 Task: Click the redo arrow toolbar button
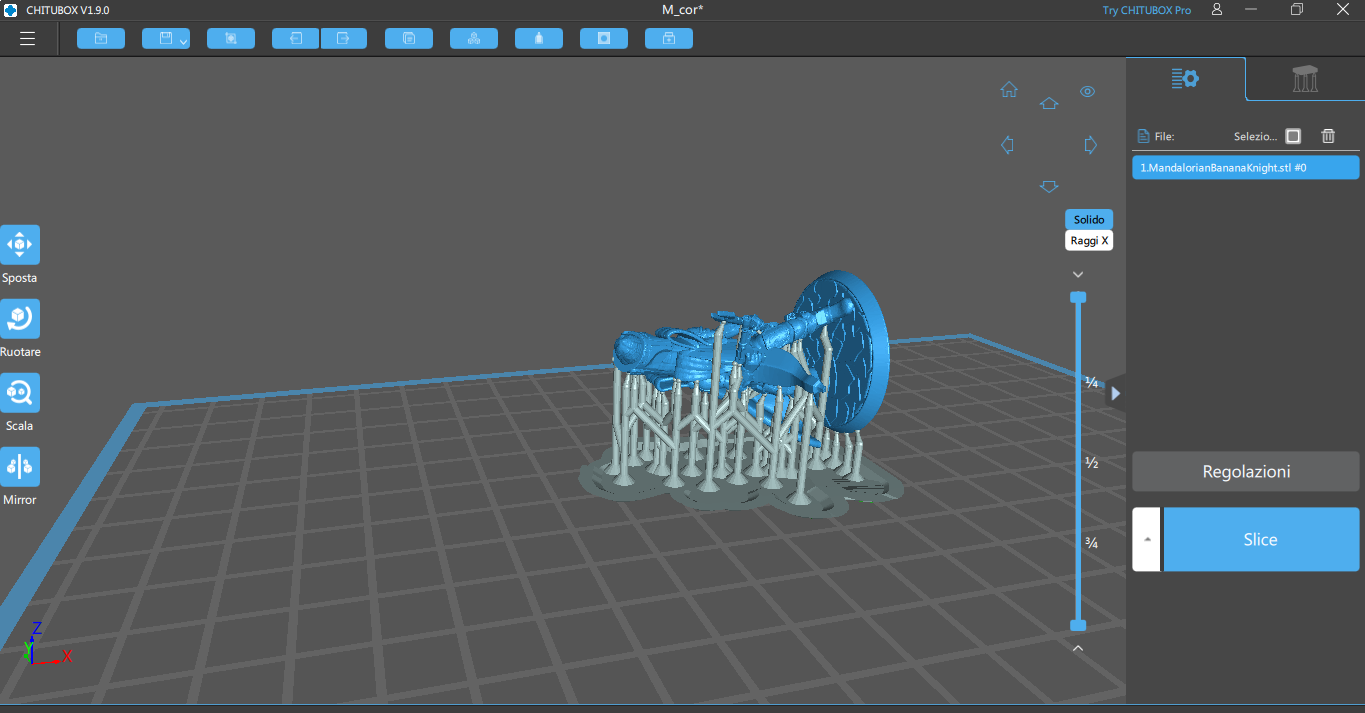point(344,39)
